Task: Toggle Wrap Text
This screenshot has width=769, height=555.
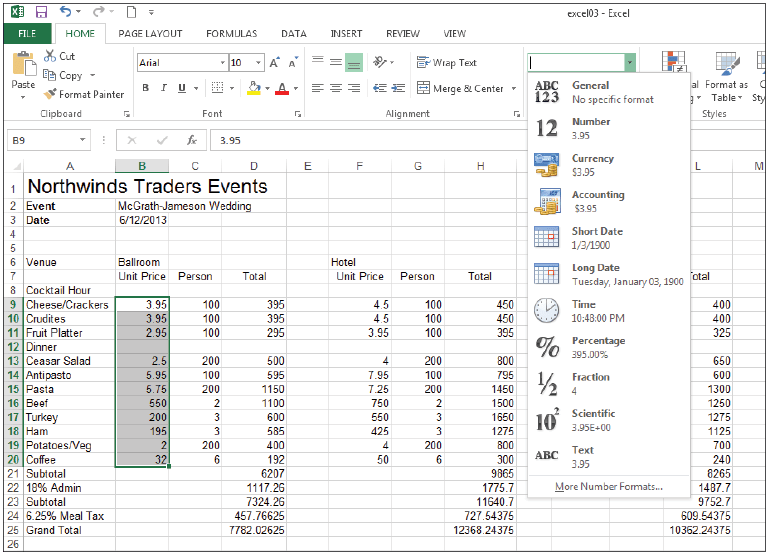Action: [x=447, y=63]
